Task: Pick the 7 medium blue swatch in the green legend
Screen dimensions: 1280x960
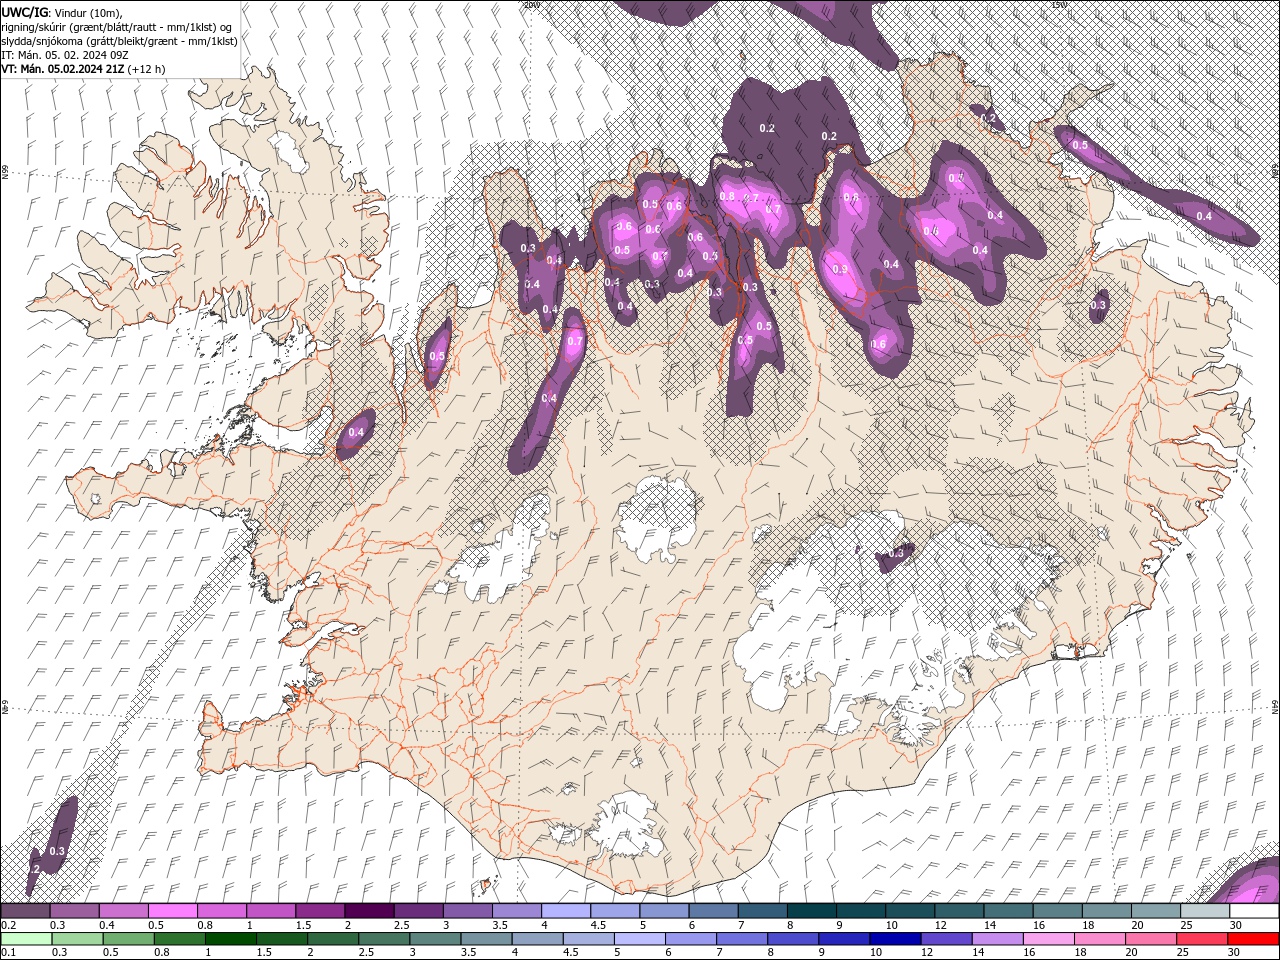Action: tap(740, 938)
